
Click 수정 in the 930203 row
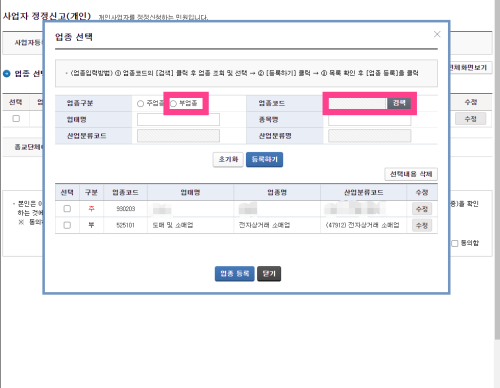422,209
